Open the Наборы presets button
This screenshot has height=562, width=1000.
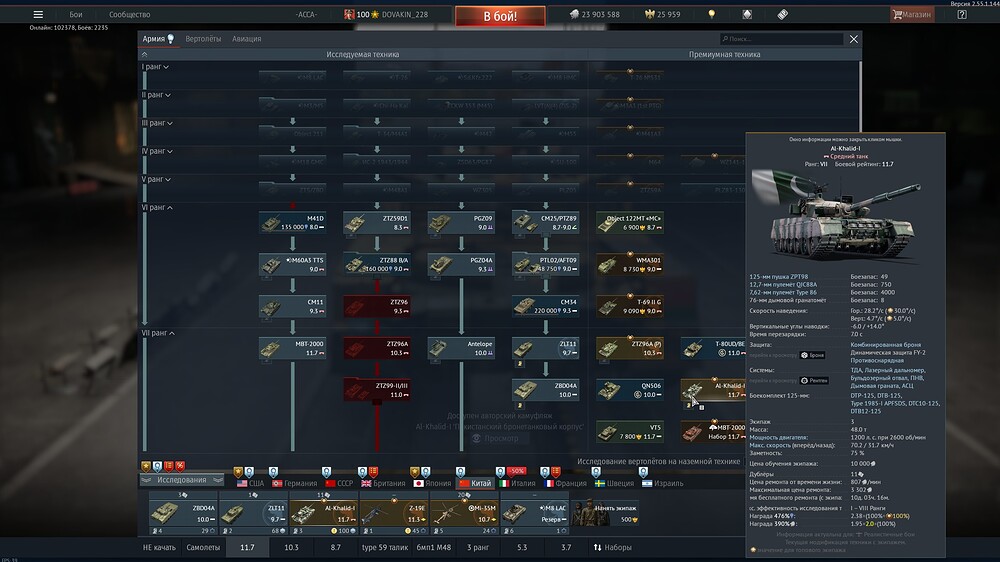click(x=612, y=547)
